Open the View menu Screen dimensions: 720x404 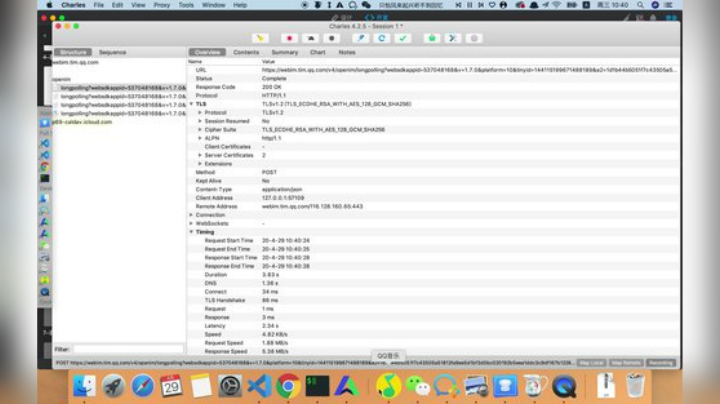point(138,5)
